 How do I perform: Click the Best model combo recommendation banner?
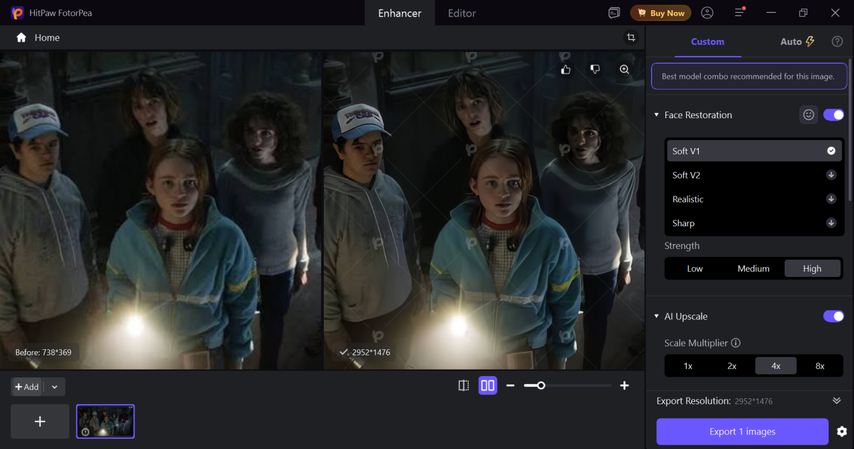point(749,76)
